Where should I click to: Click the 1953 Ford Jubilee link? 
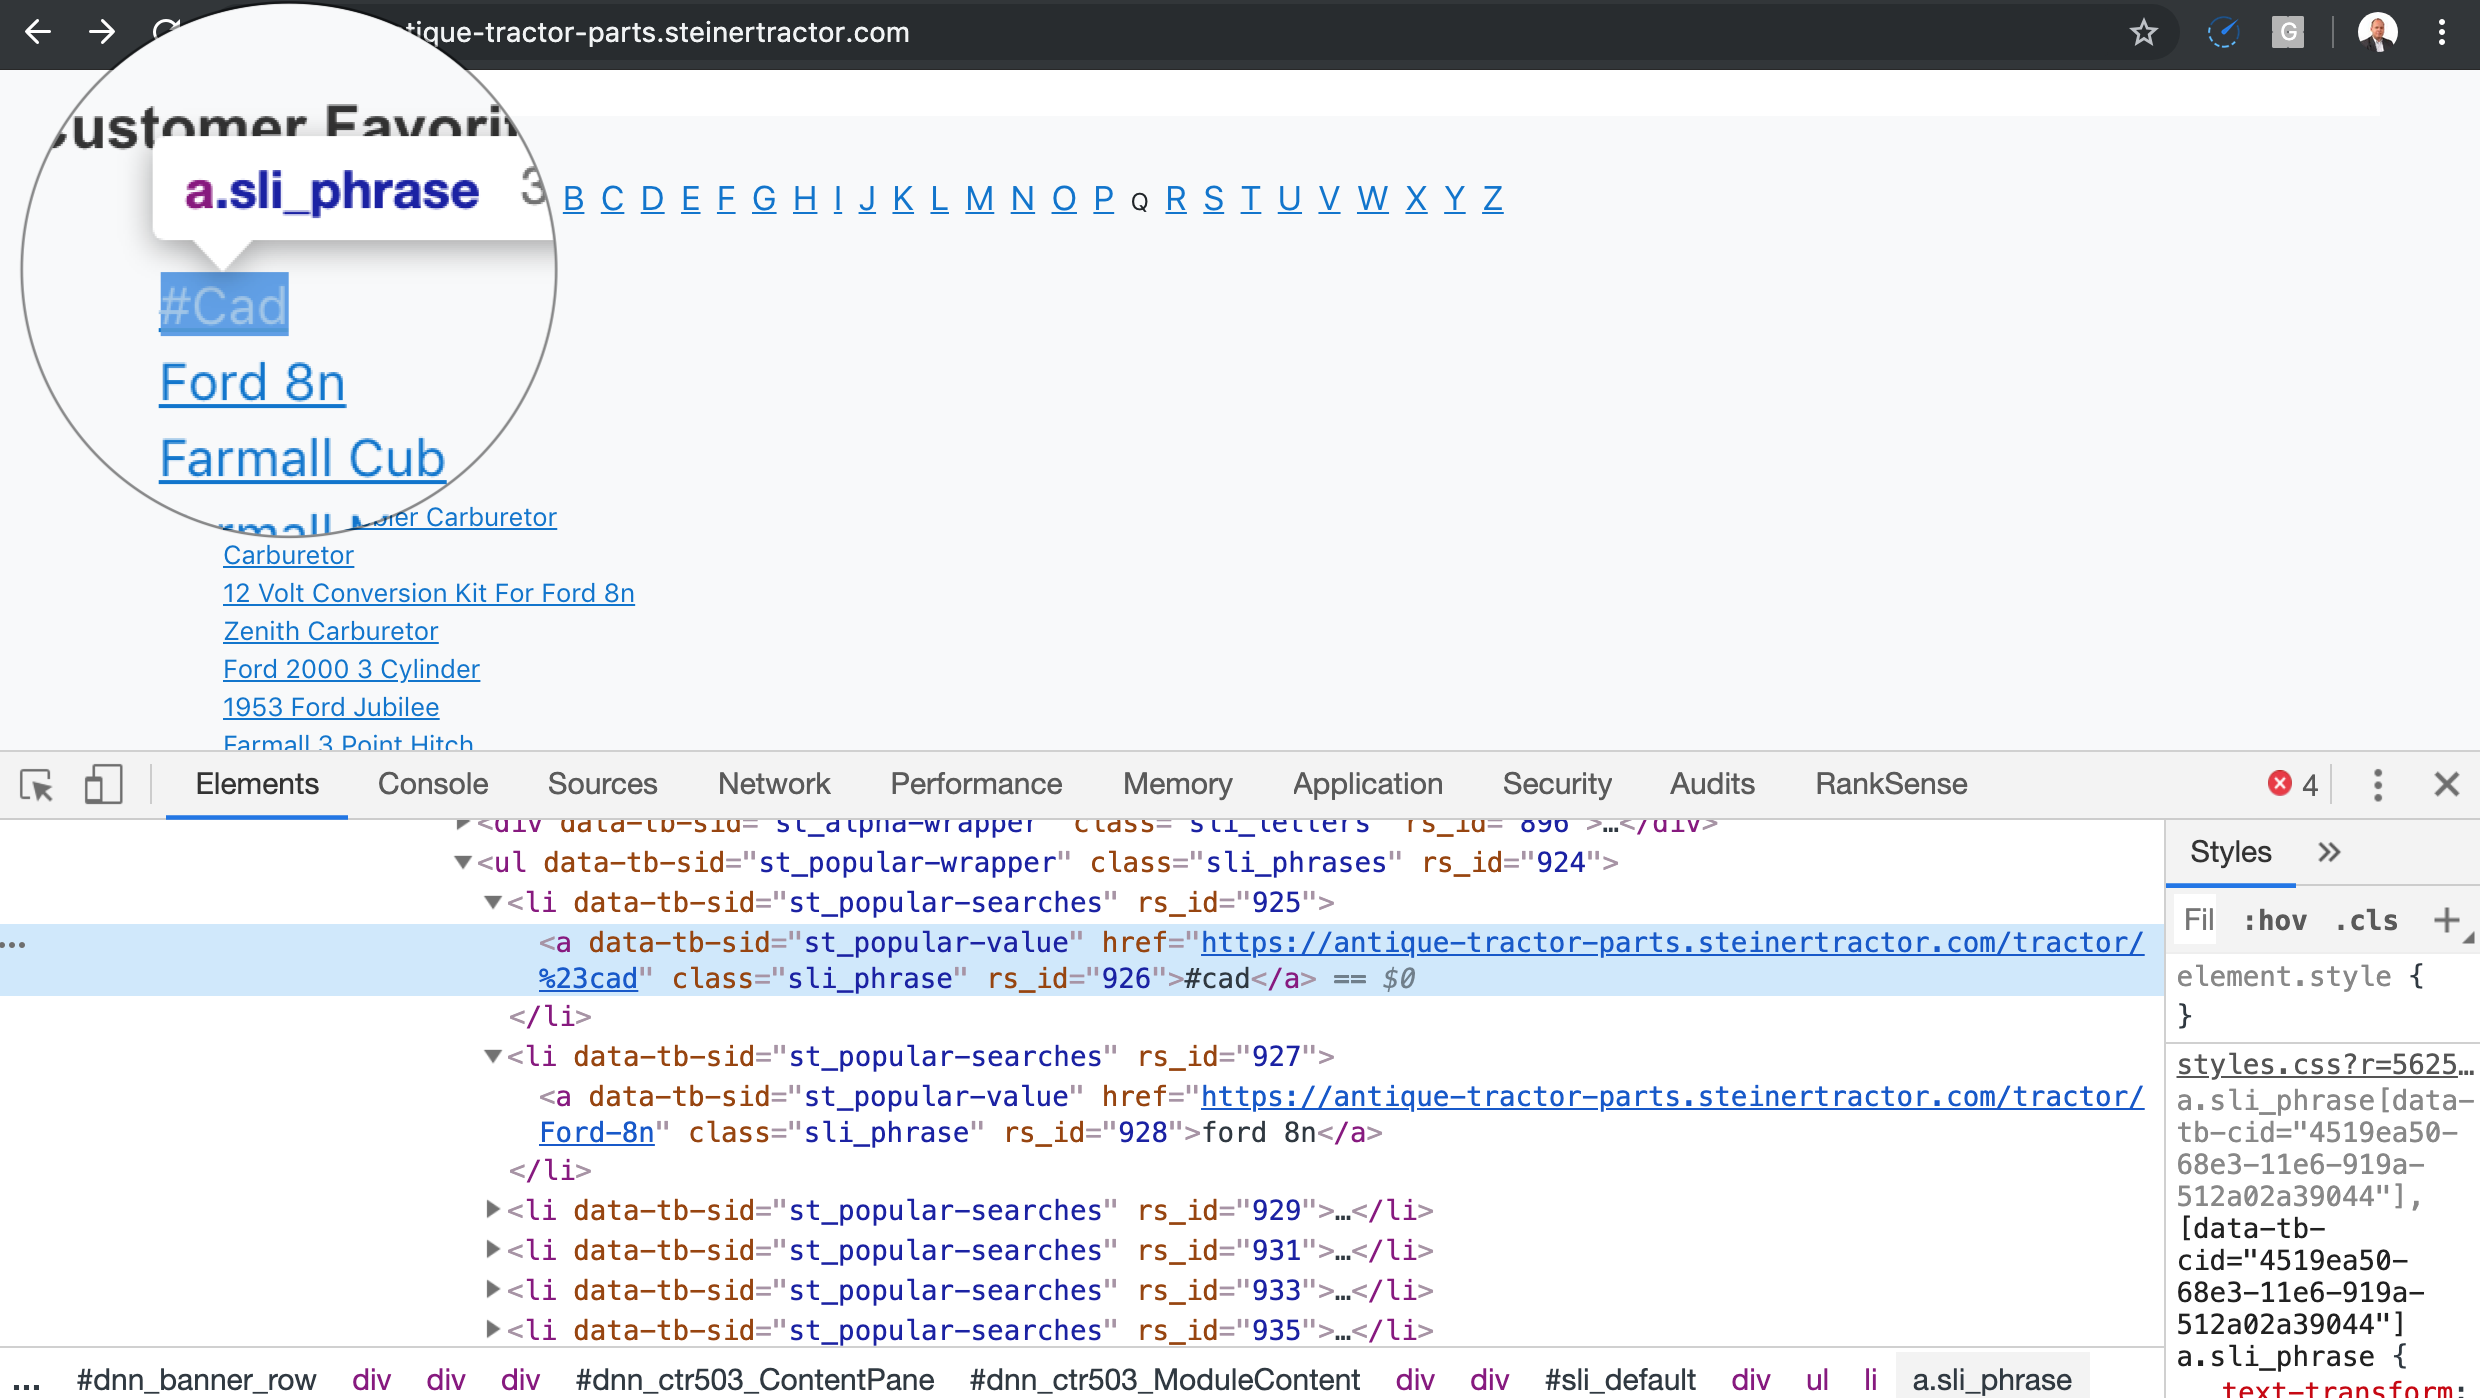coord(330,707)
